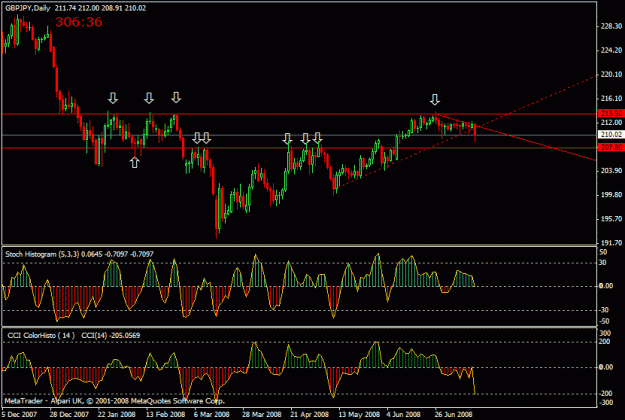Select the red 213.50 resistance price tag
This screenshot has width=625, height=420.
coord(611,114)
